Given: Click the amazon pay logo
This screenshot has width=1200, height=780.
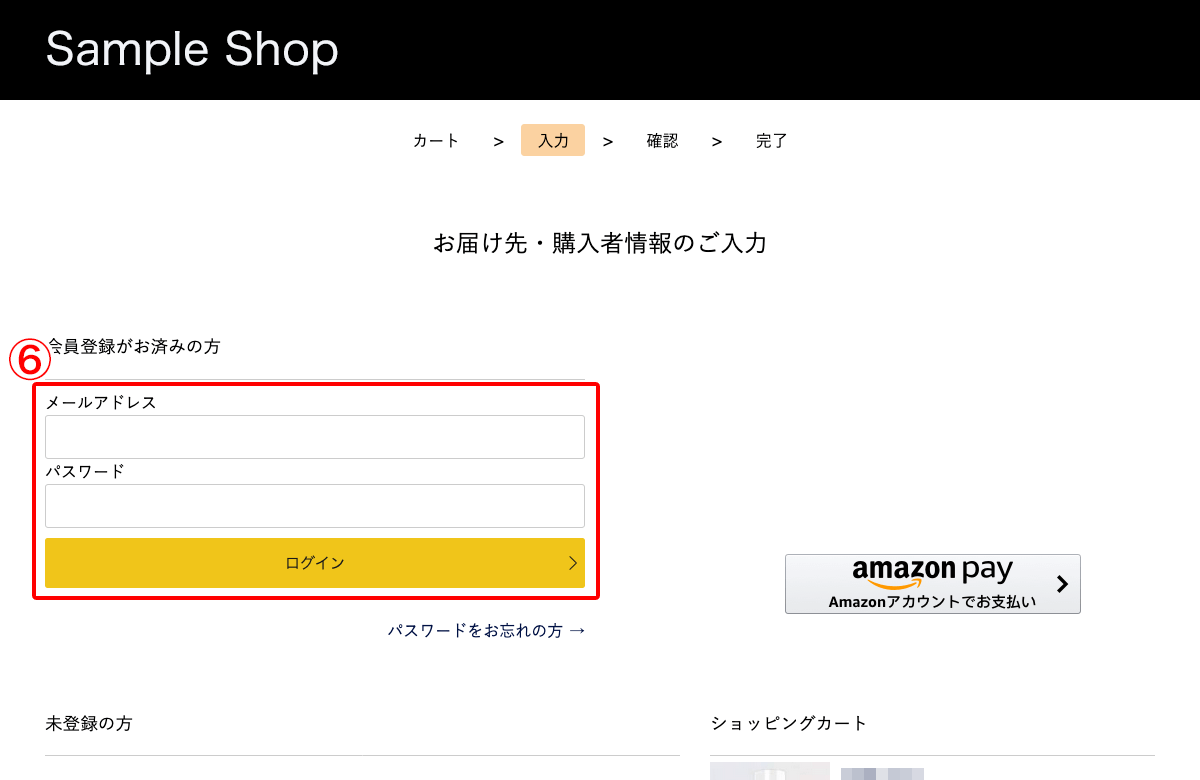Looking at the screenshot, I should (x=932, y=572).
